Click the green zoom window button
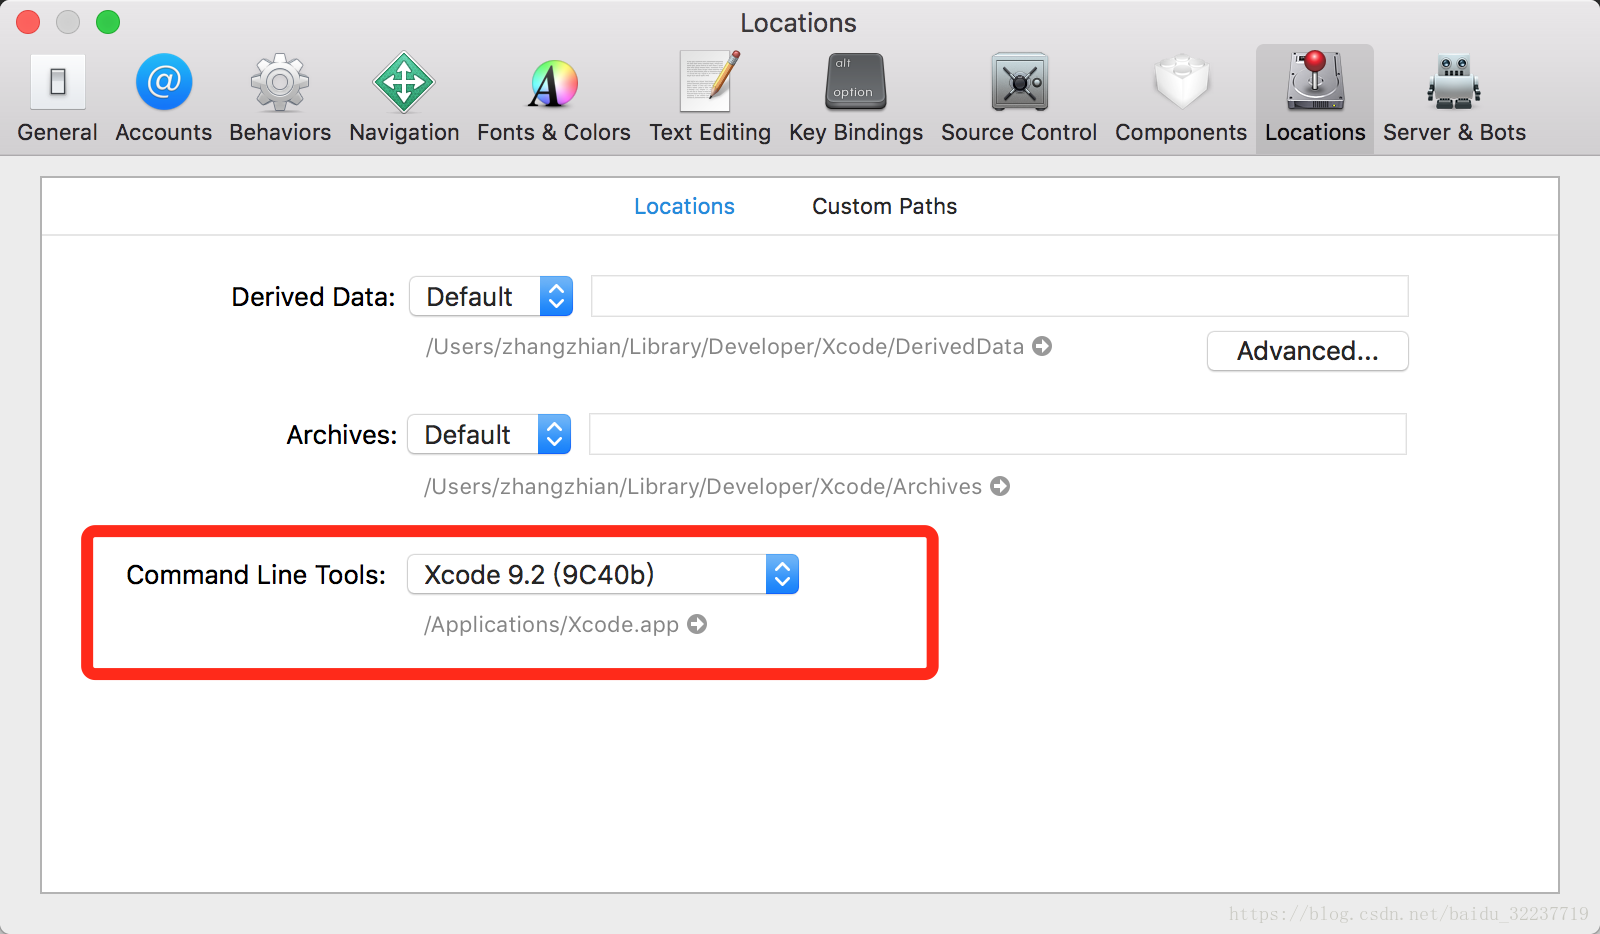Image resolution: width=1600 pixels, height=934 pixels. (x=108, y=22)
